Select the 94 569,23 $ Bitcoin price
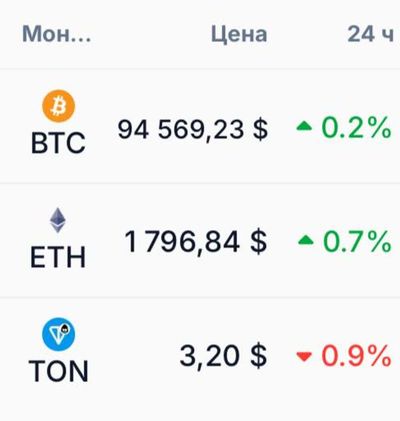400x421 pixels. [x=193, y=130]
